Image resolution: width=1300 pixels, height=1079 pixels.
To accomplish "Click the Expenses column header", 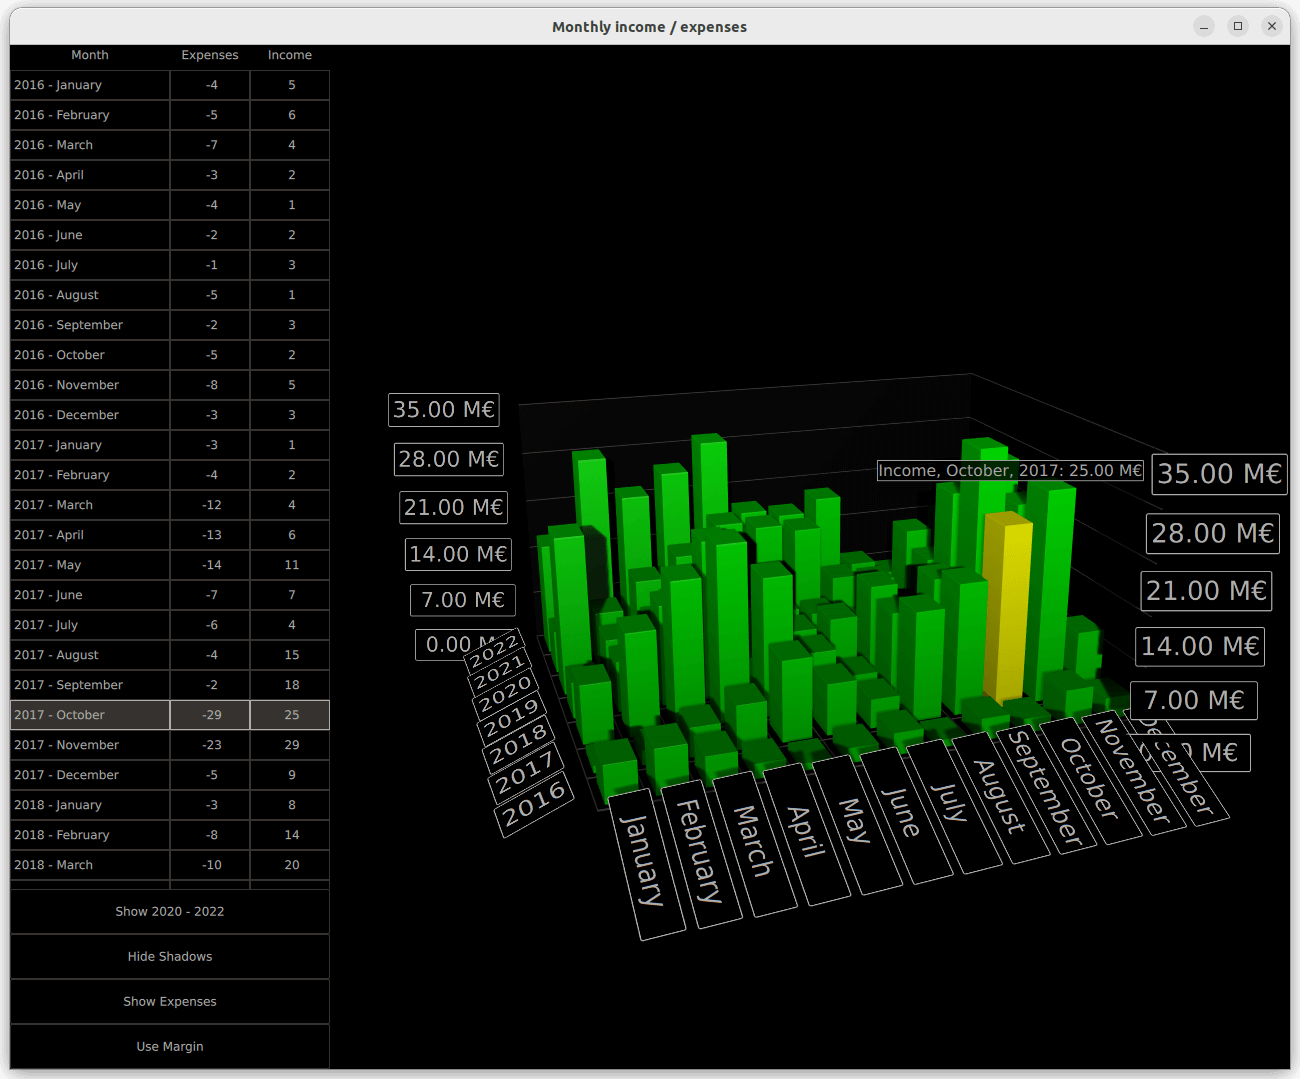I will [210, 55].
